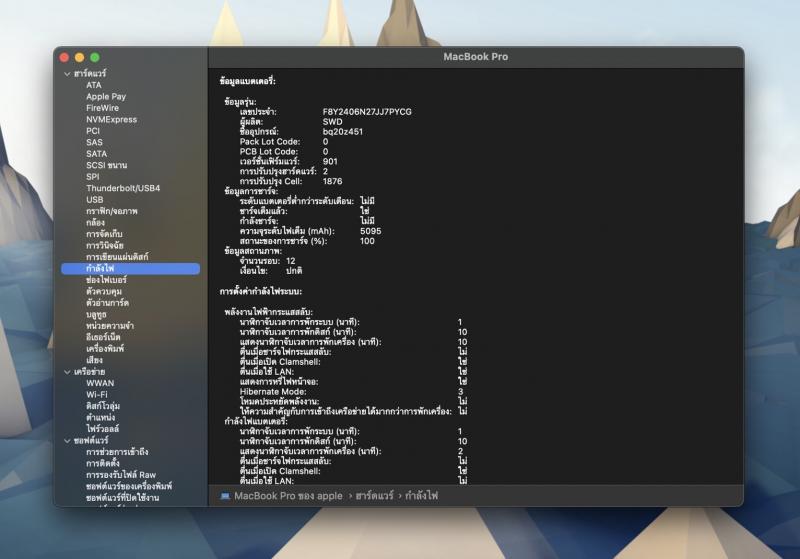Viewport: 800px width, 559px height.
Task: Select WWAN under เครือข่าย
Action: point(100,383)
